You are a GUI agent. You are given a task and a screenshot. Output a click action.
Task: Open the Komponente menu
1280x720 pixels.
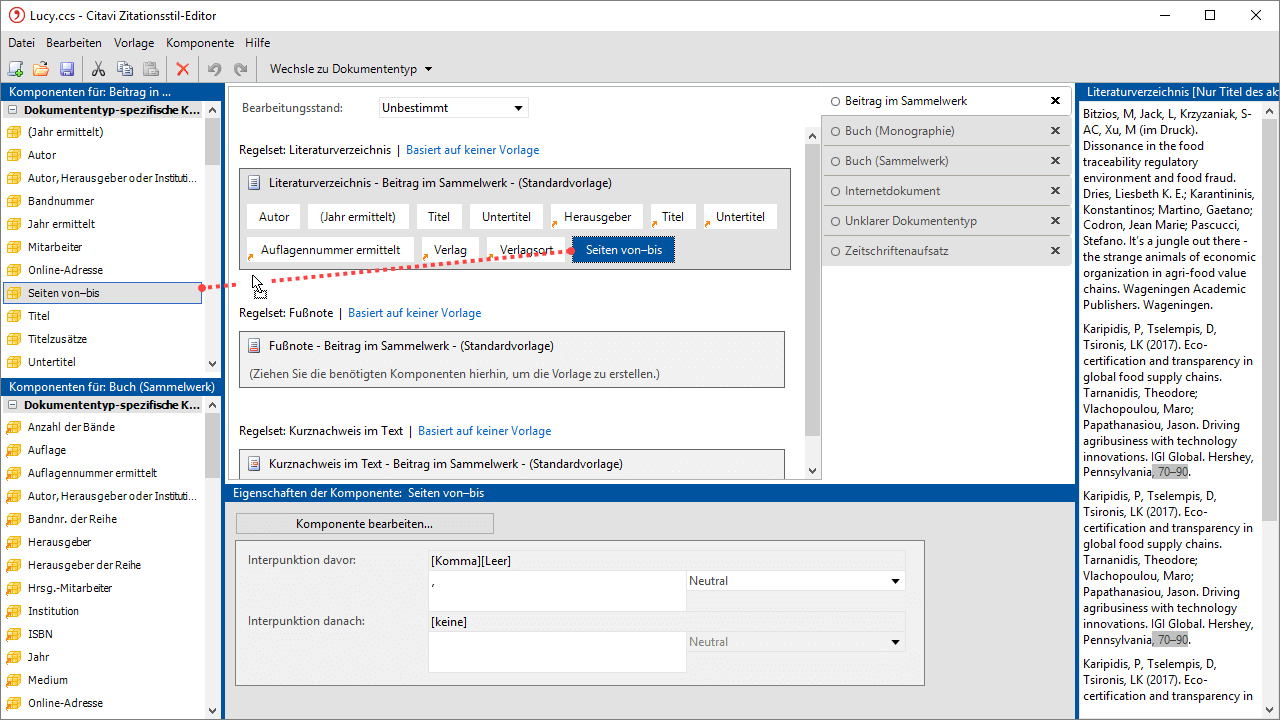[x=200, y=43]
